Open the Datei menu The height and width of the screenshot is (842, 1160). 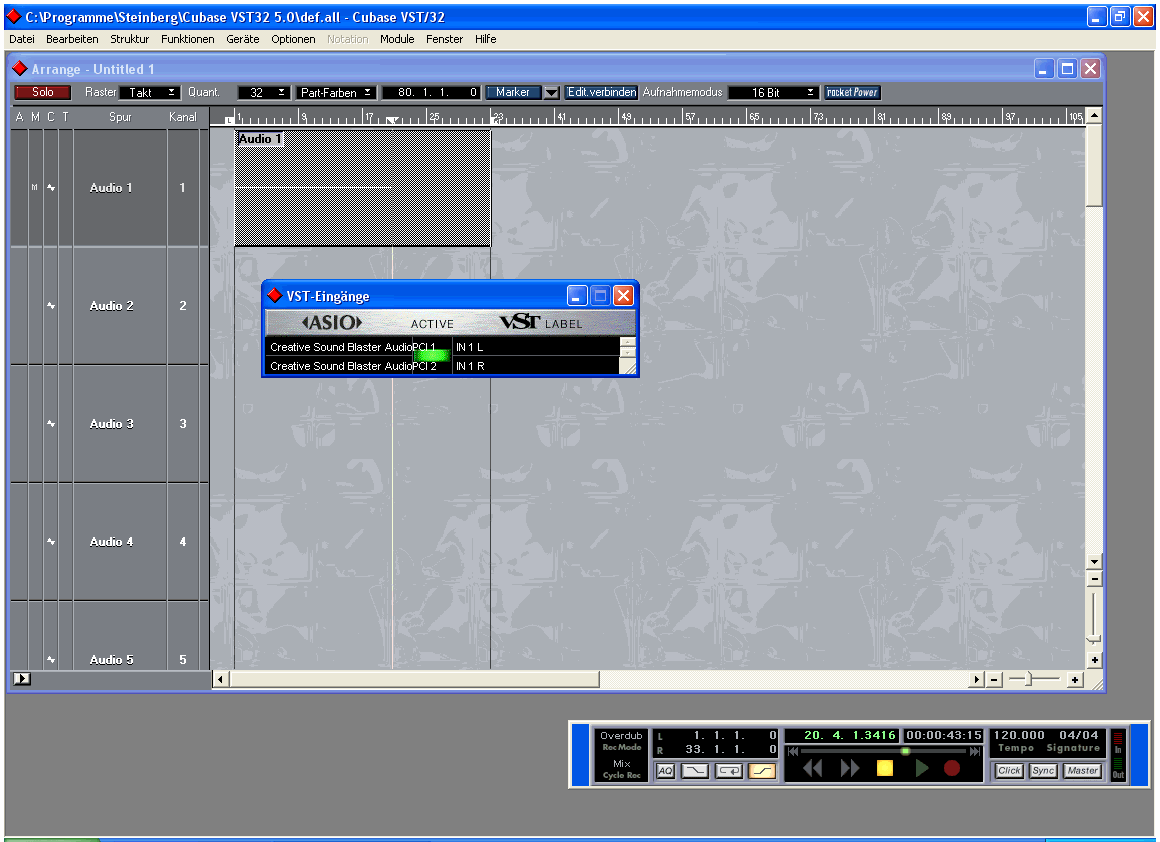coord(21,39)
